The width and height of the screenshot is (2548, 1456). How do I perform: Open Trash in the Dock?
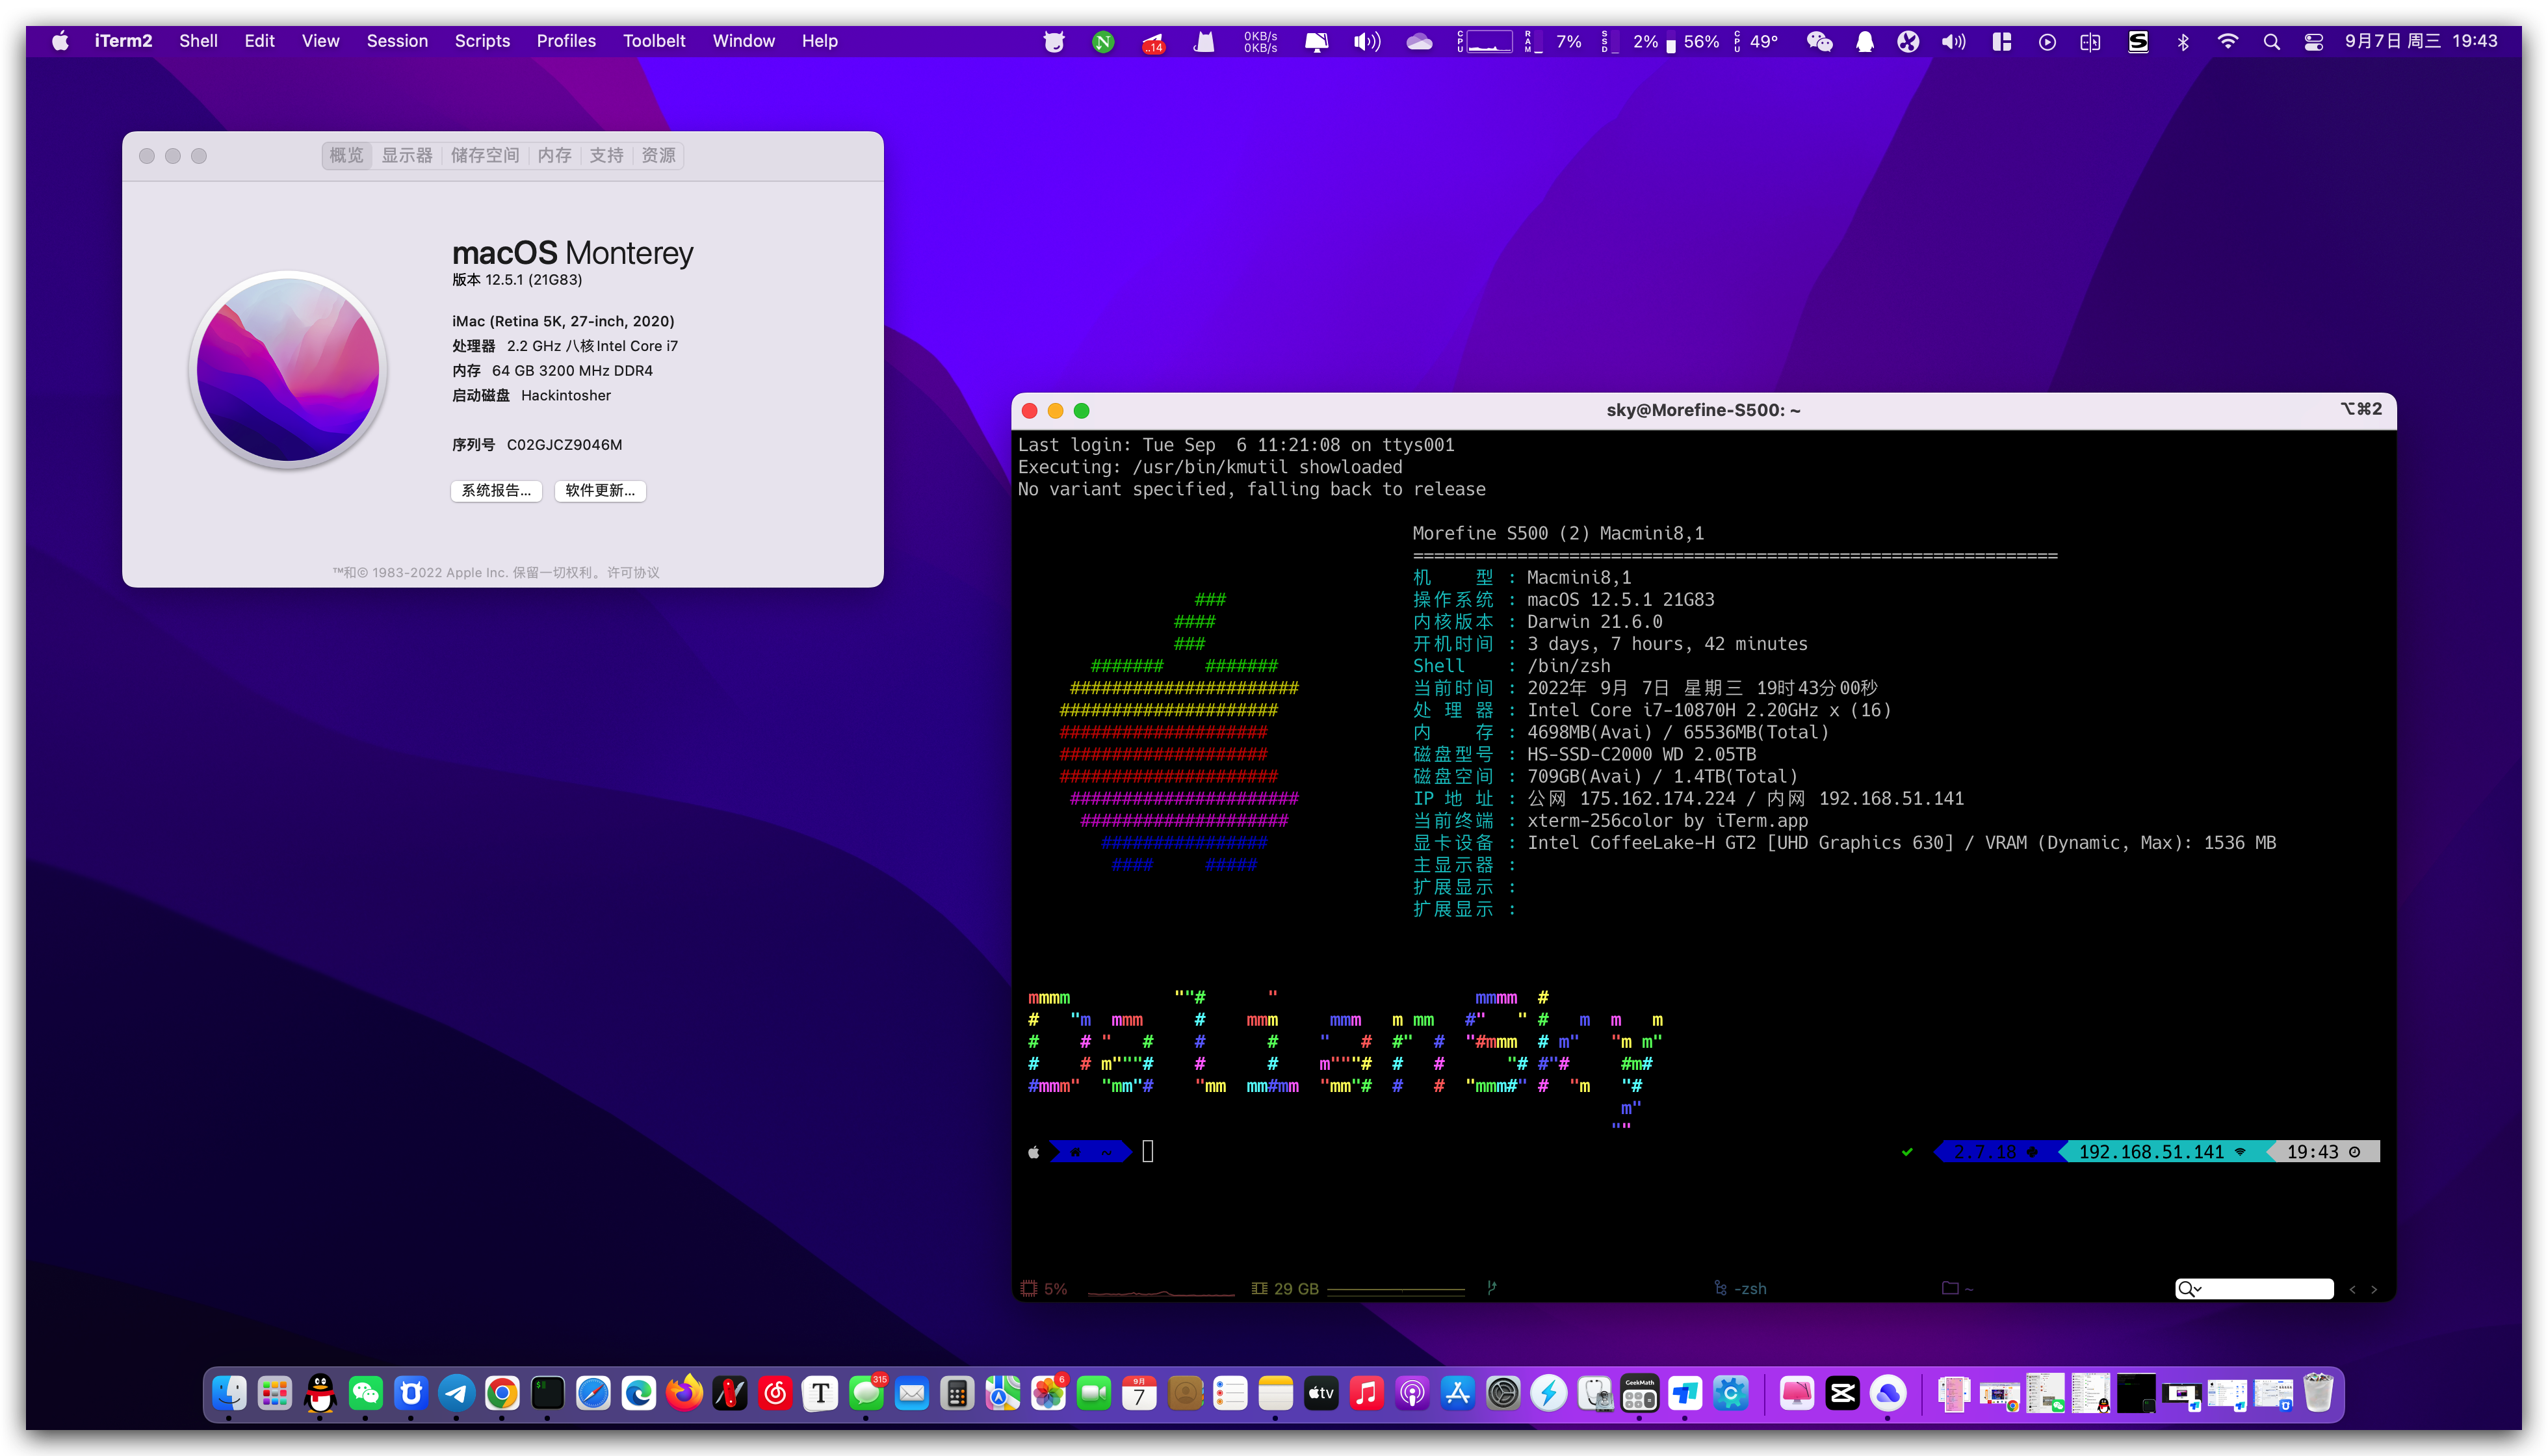pyautogui.click(x=2318, y=1393)
